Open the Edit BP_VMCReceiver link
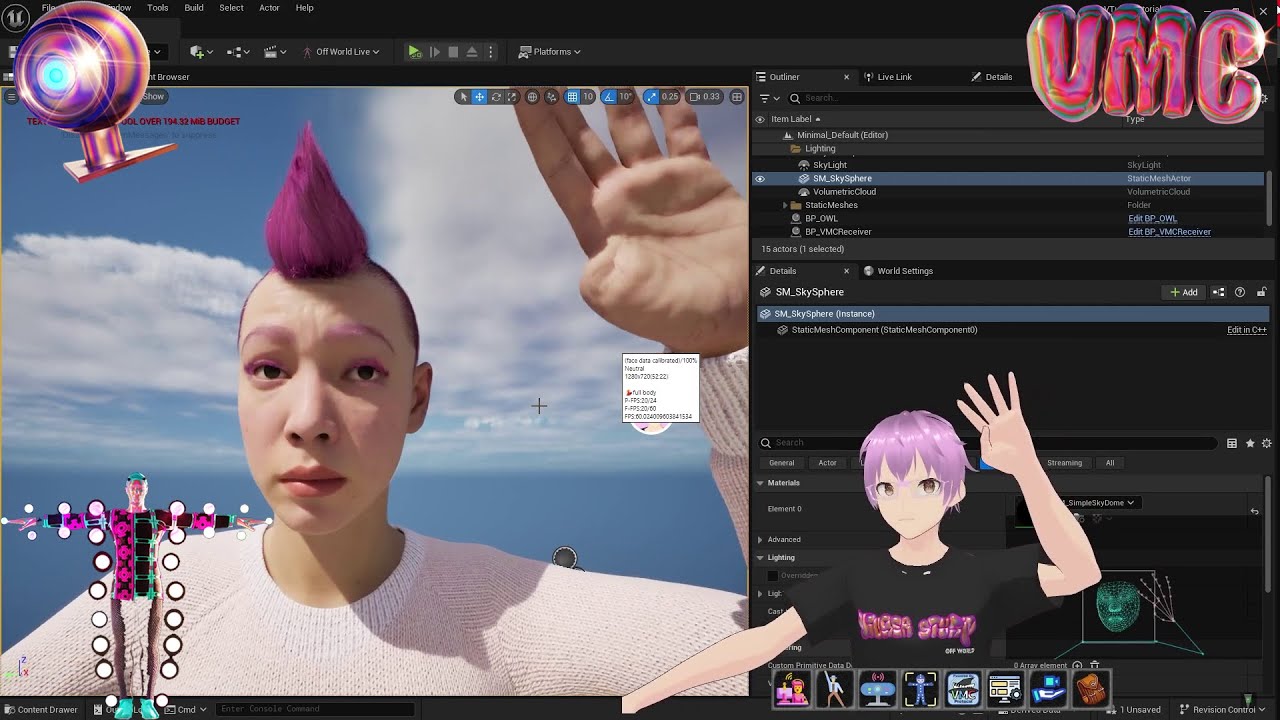 (x=1169, y=232)
